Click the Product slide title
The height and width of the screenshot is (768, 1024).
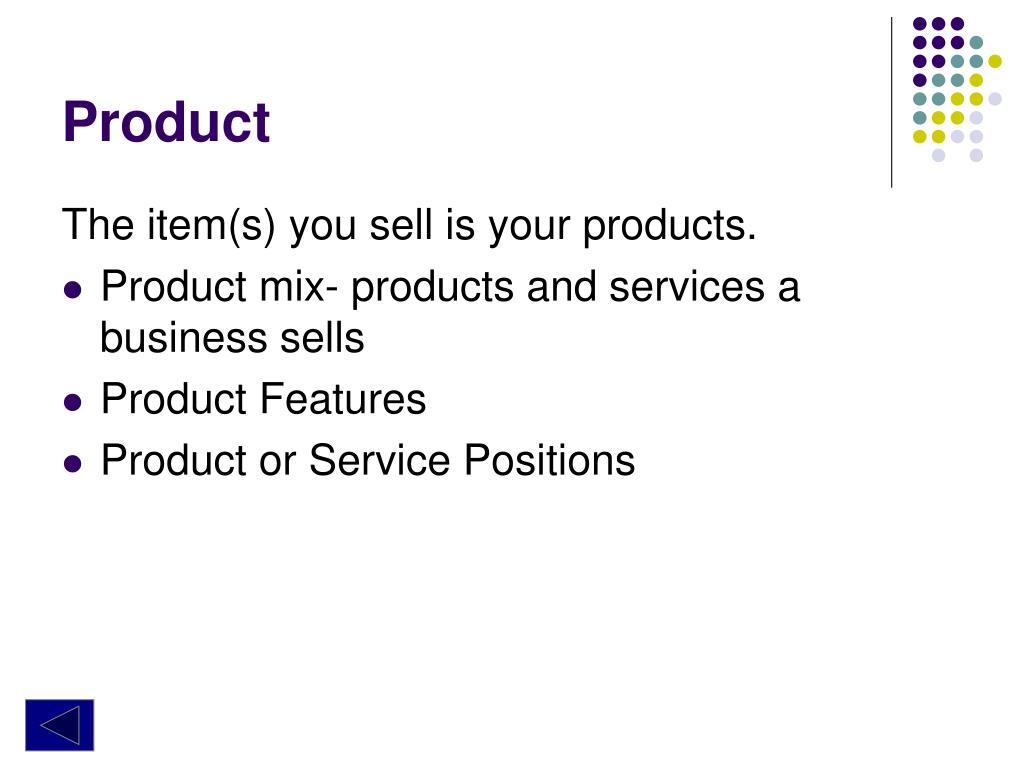point(166,122)
